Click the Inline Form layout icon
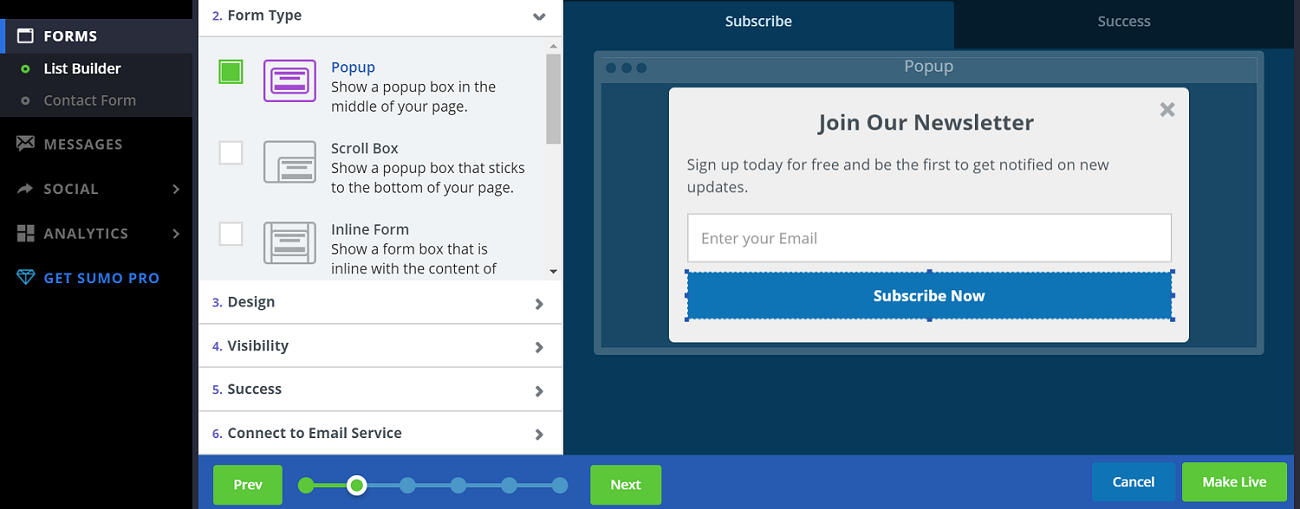This screenshot has height=509, width=1300. [x=289, y=243]
